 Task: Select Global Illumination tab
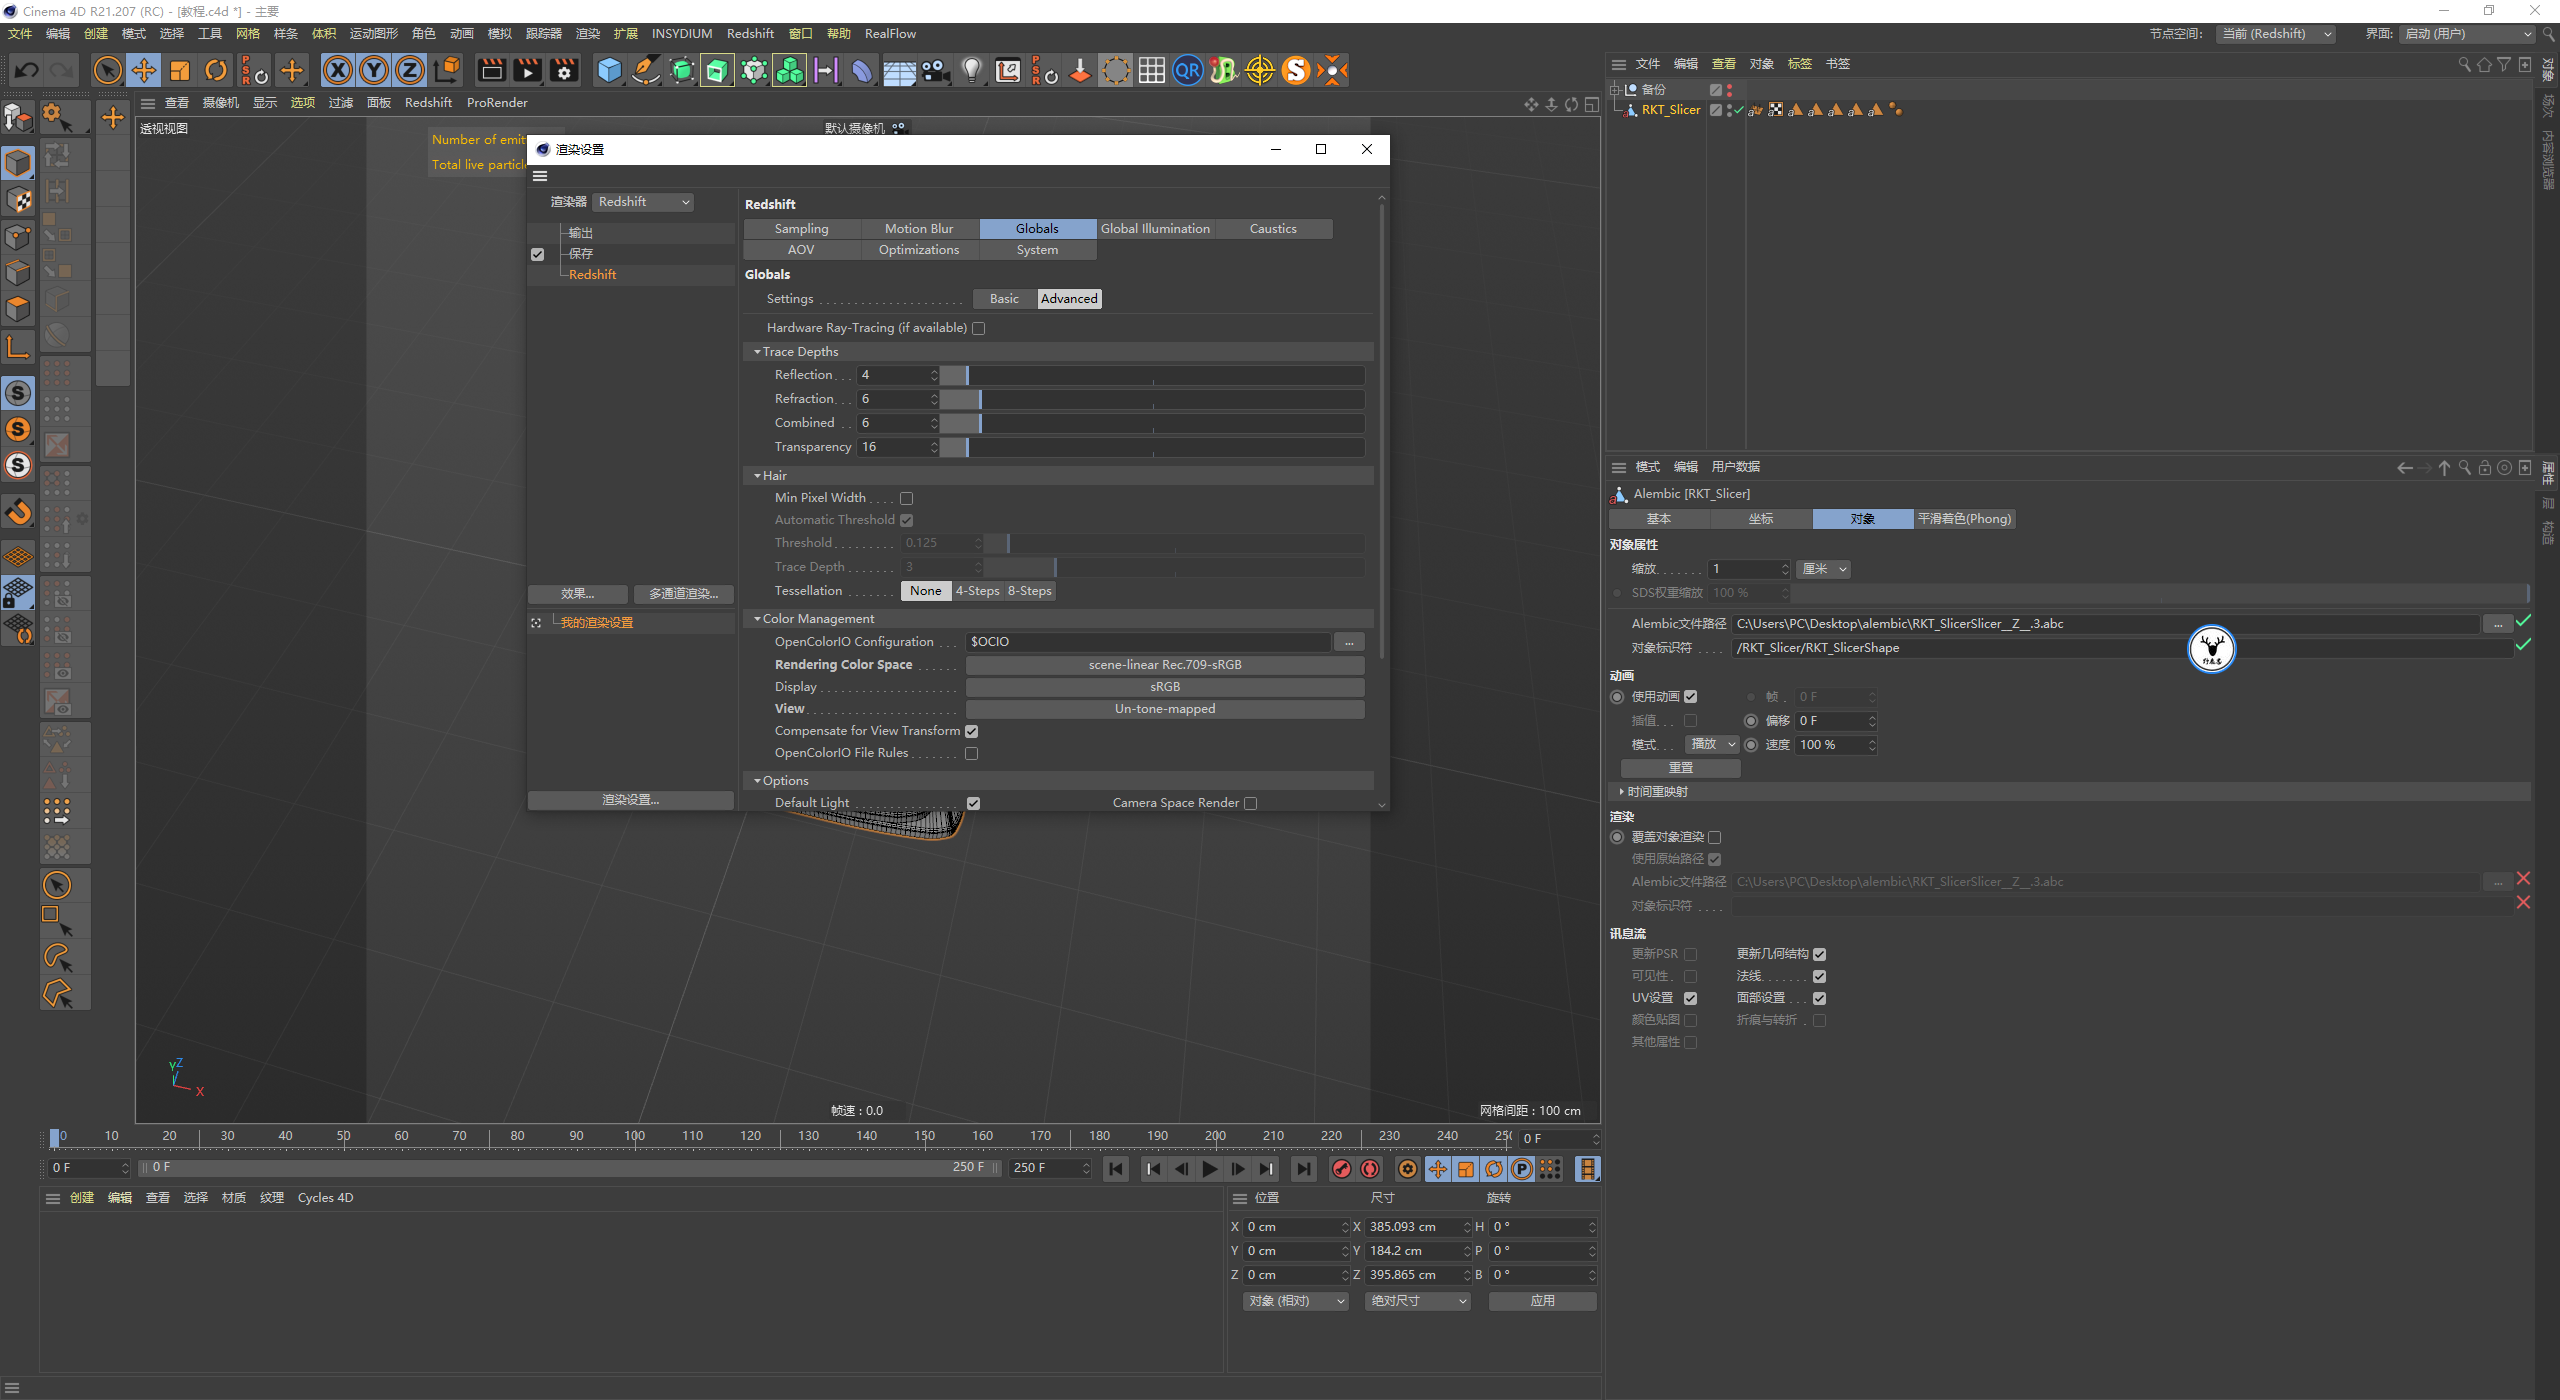1153,228
